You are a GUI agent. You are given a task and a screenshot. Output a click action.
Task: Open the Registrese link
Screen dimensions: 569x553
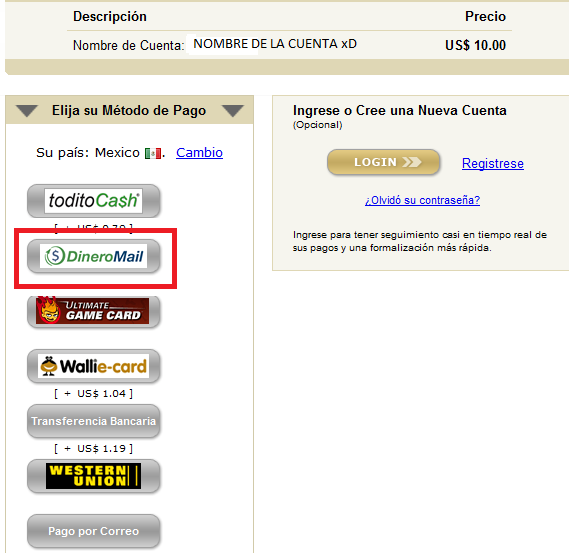click(x=492, y=164)
